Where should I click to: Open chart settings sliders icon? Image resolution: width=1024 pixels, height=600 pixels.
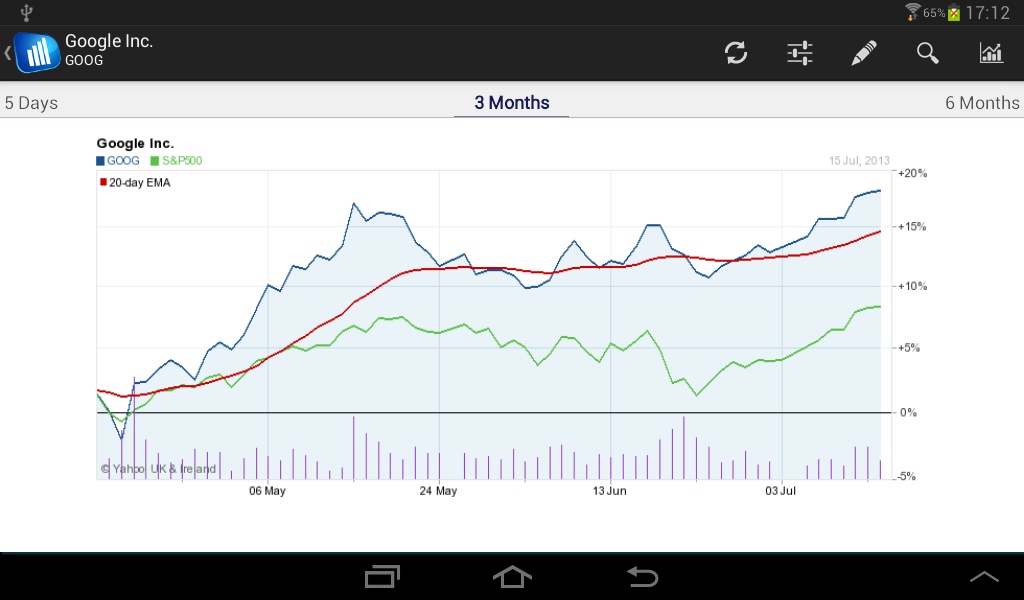(800, 53)
